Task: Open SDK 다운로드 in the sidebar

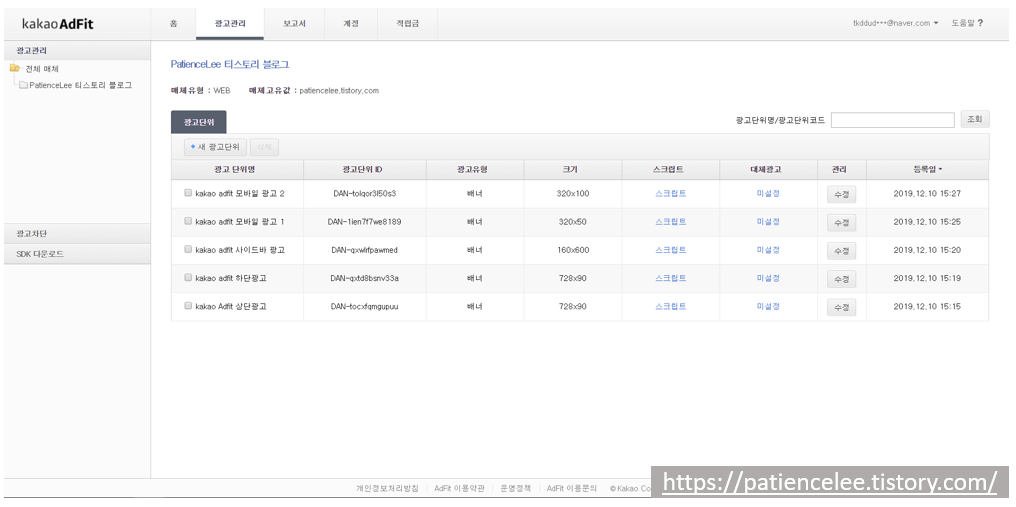Action: tap(77, 254)
